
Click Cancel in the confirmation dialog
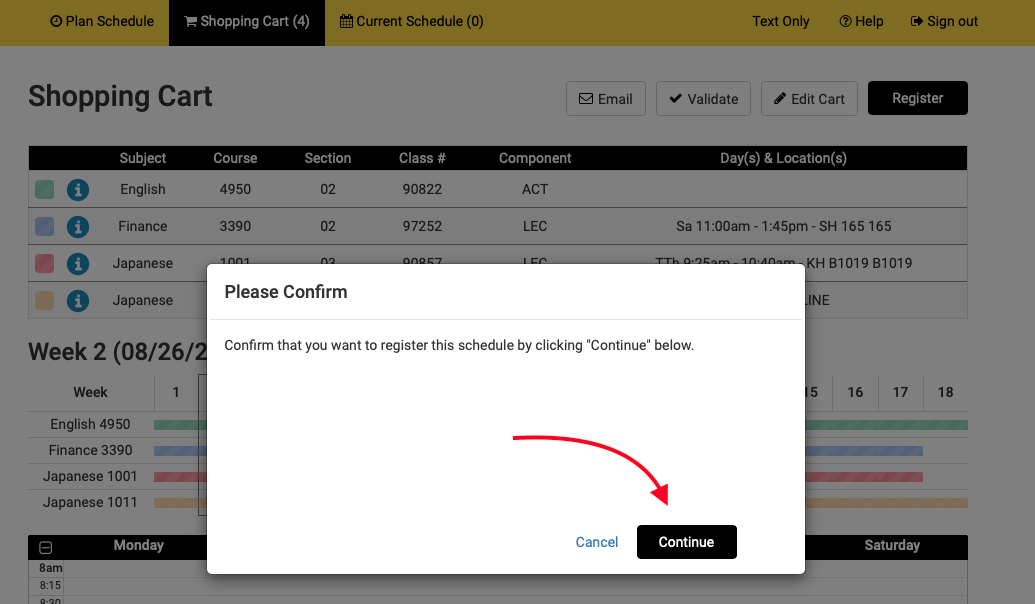click(x=597, y=542)
